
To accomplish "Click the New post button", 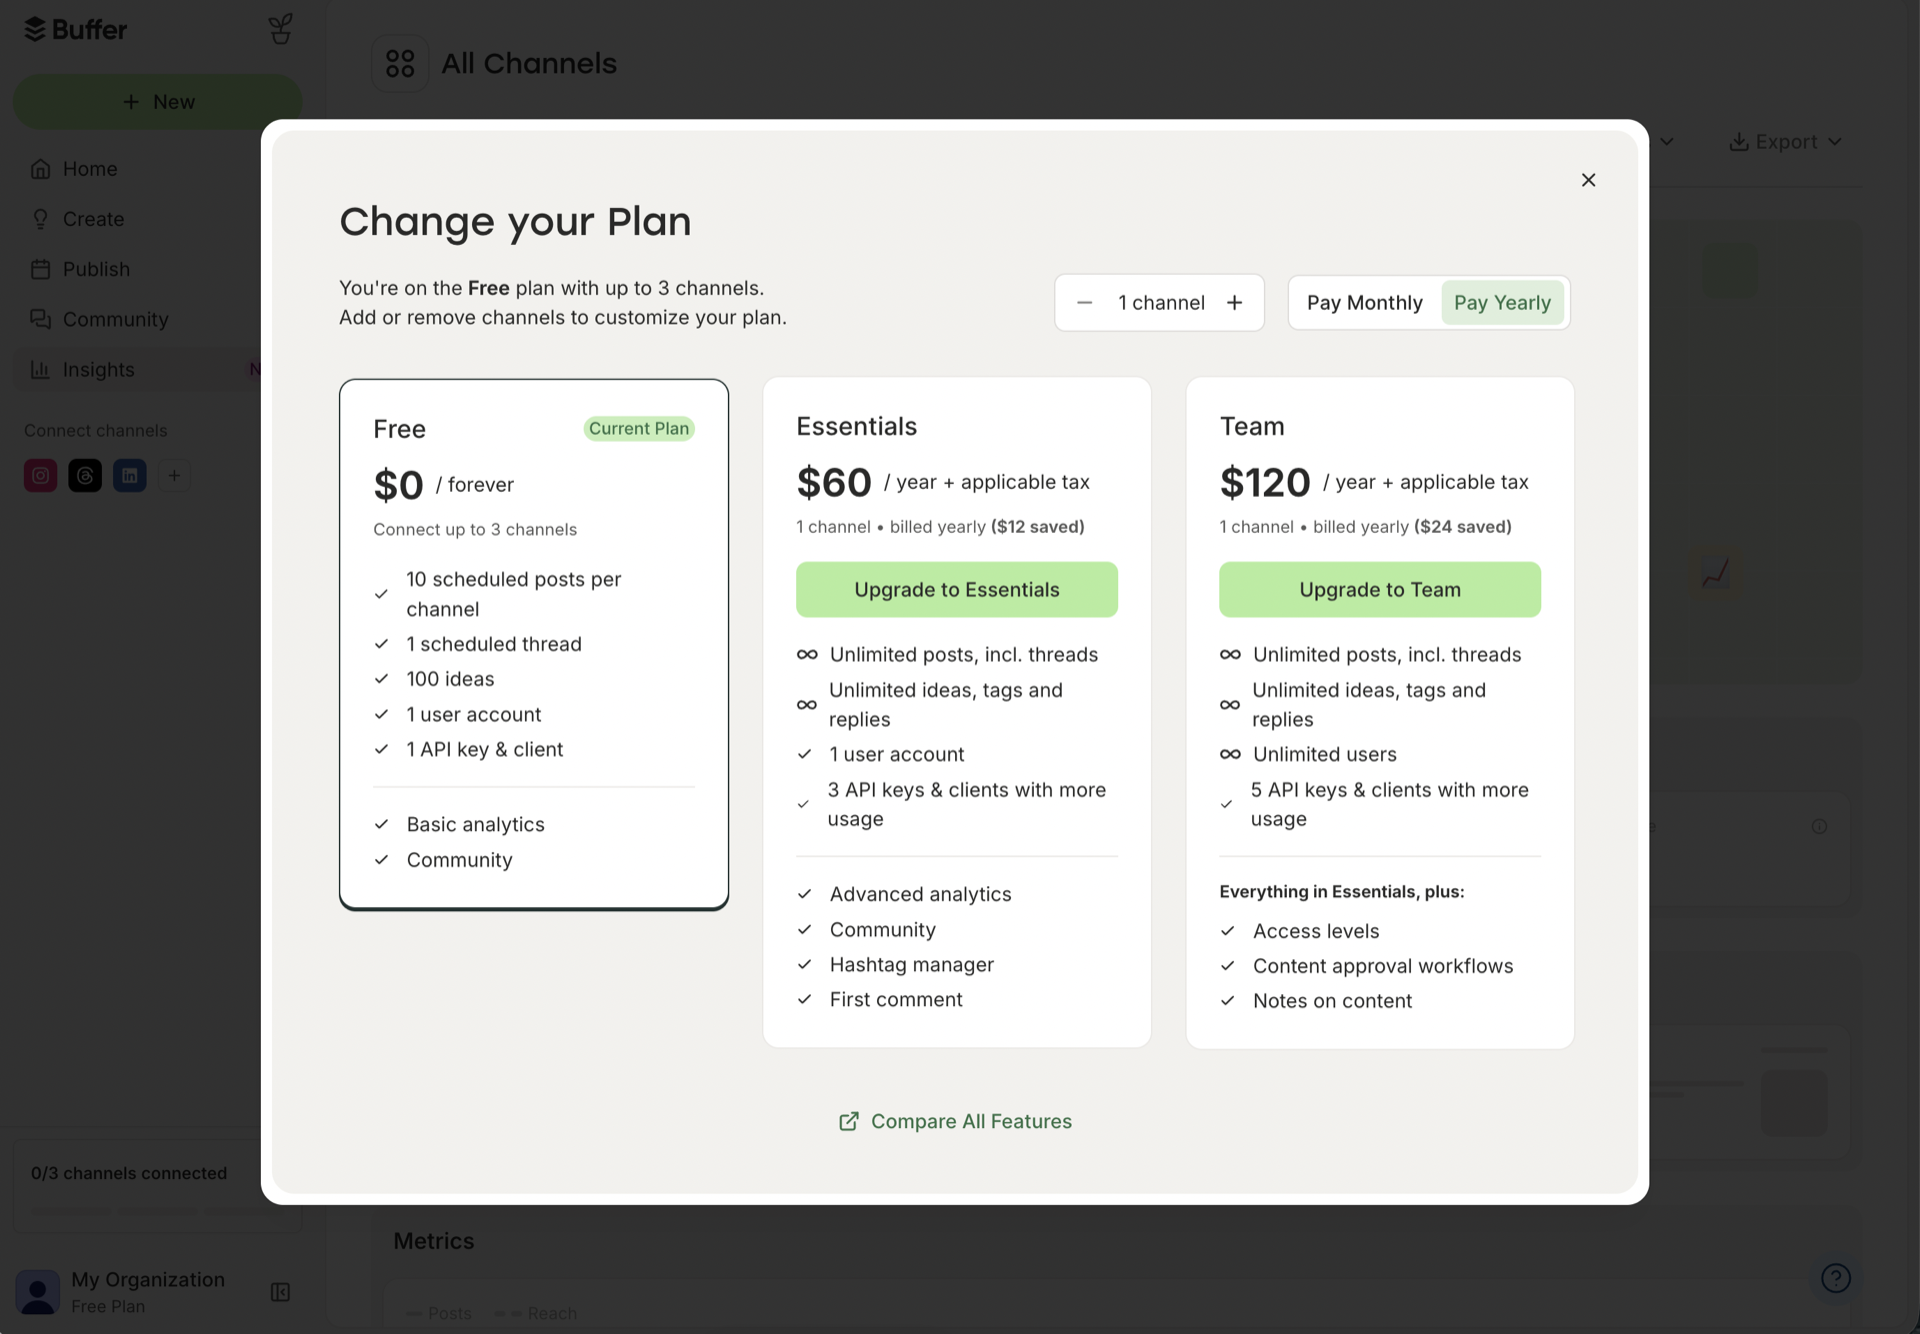I will click(157, 102).
